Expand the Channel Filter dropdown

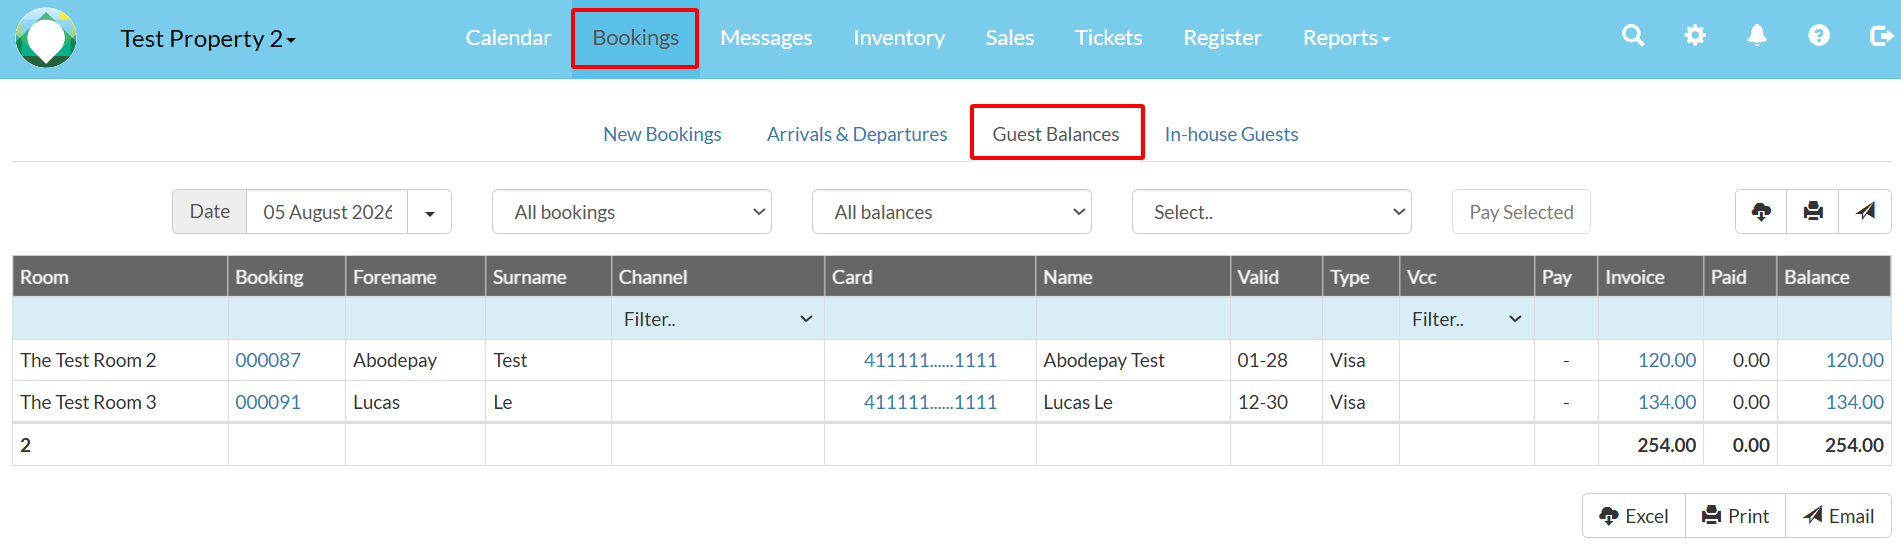718,319
